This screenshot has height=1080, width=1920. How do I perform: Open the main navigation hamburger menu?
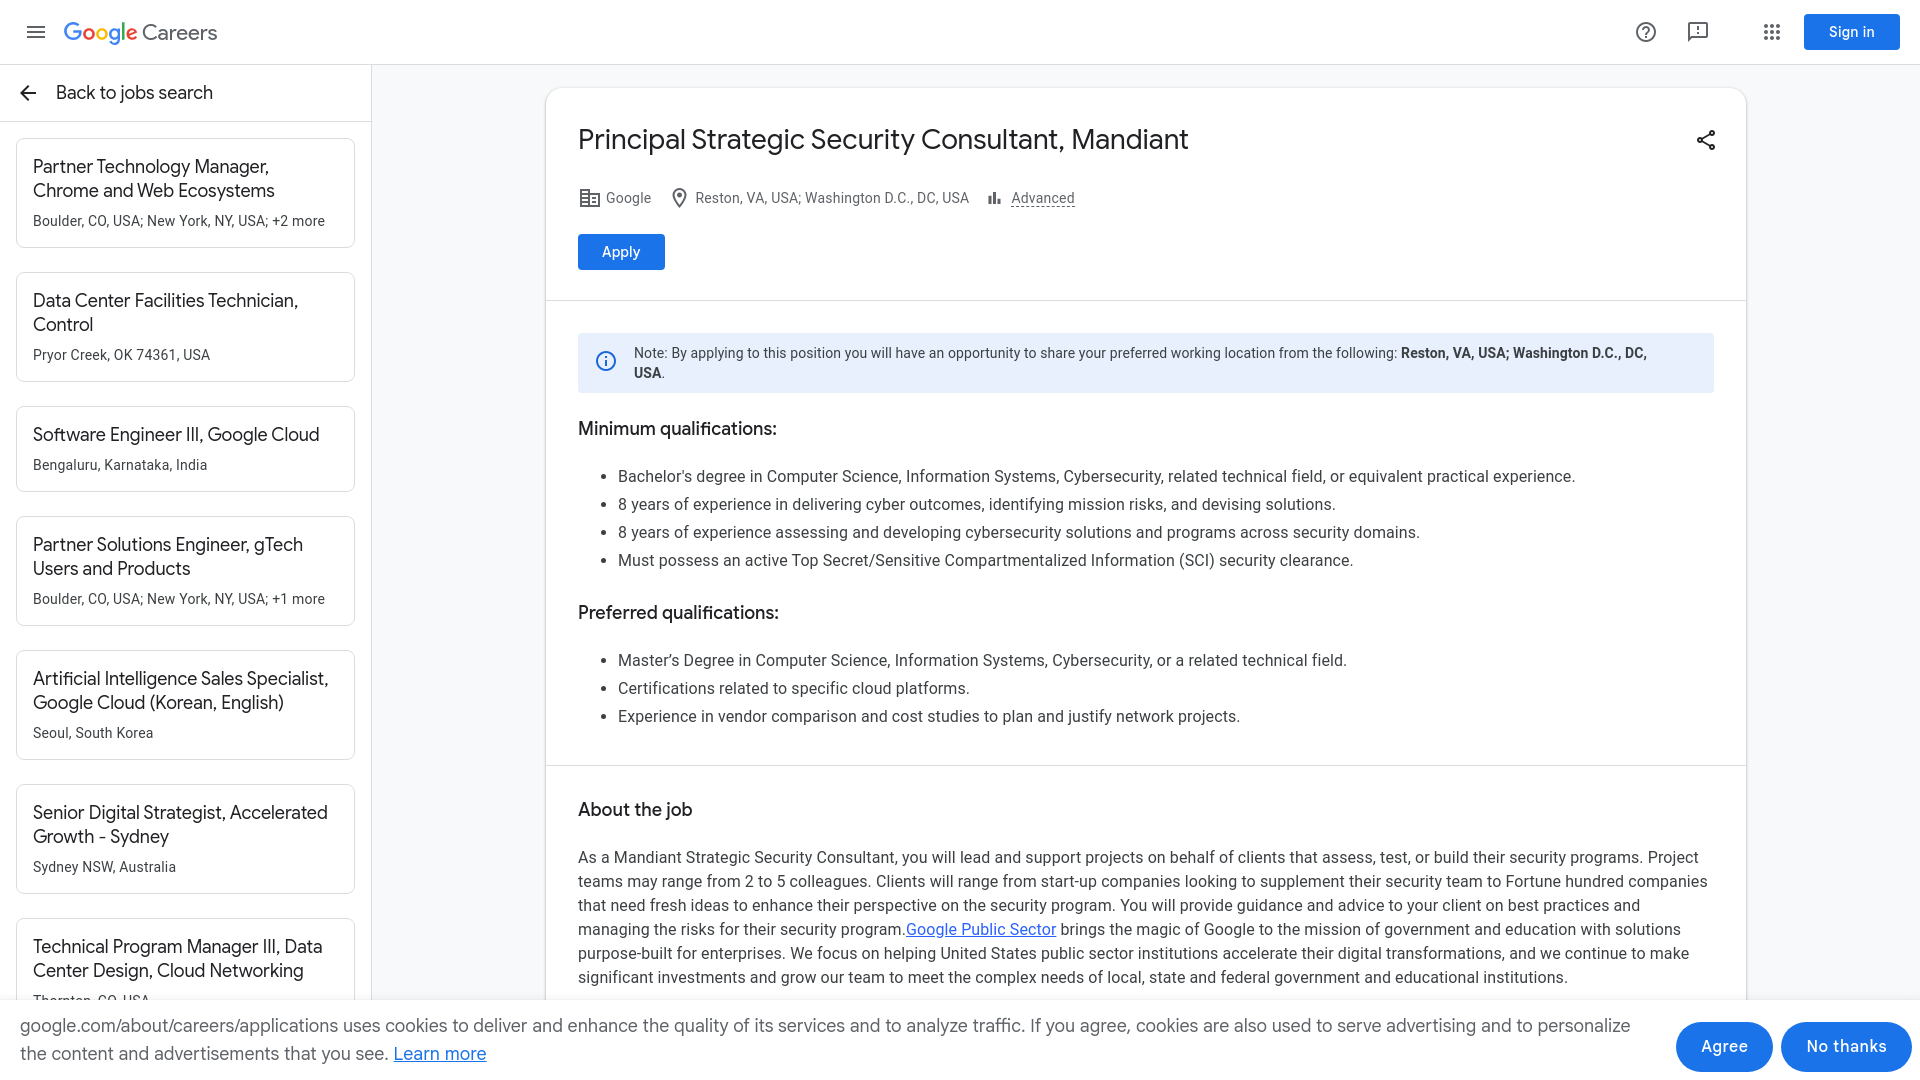click(x=36, y=32)
